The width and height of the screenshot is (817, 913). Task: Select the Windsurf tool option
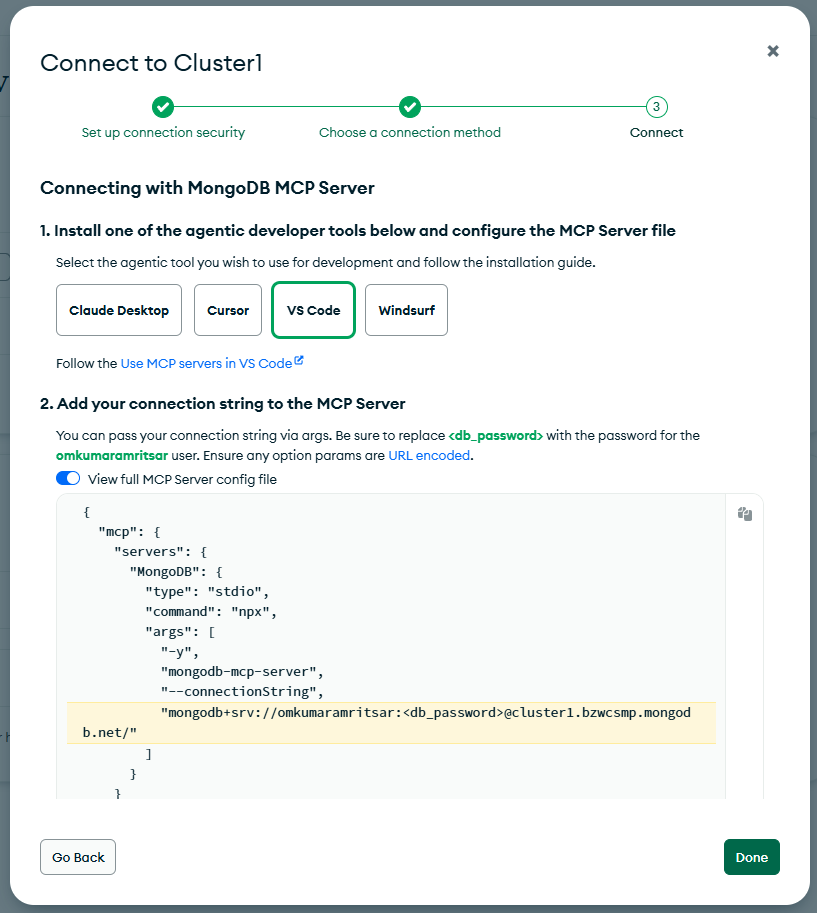(x=406, y=310)
